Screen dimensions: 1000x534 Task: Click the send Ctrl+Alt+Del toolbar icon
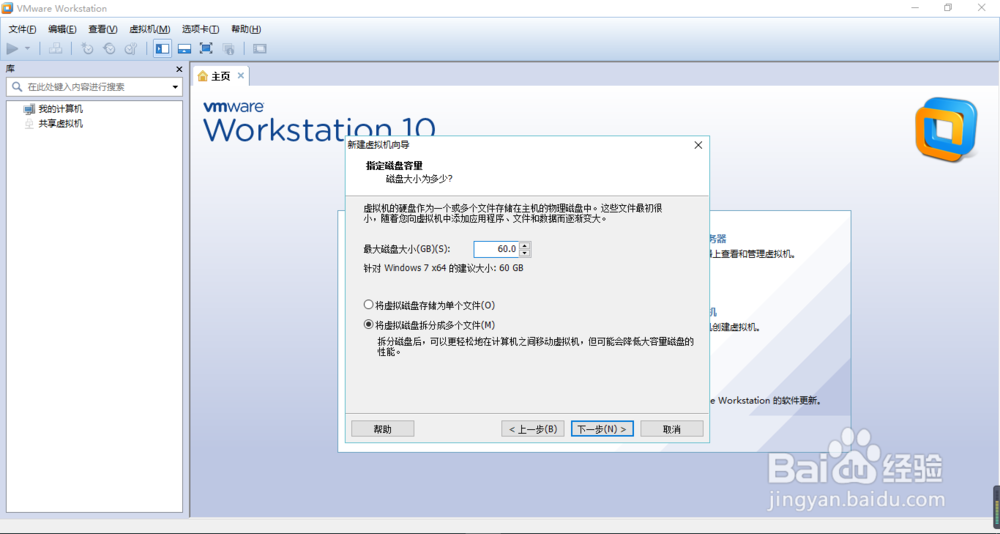pos(56,48)
